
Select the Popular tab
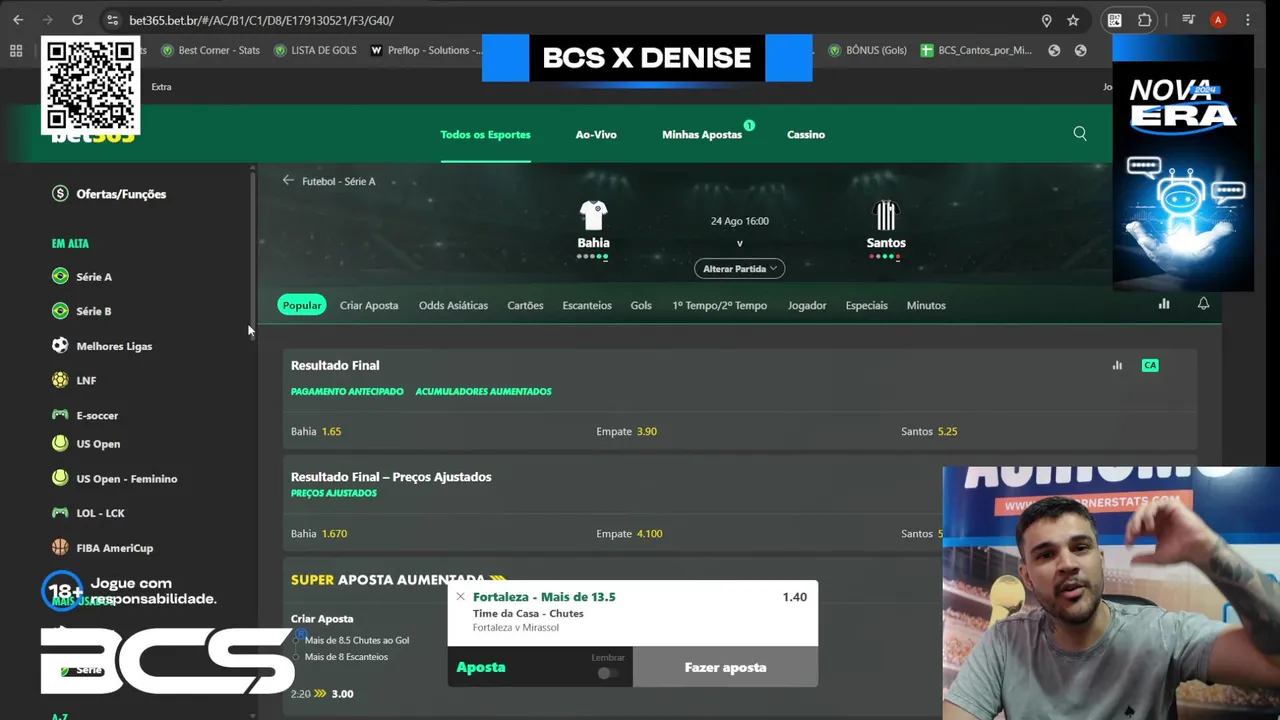302,305
